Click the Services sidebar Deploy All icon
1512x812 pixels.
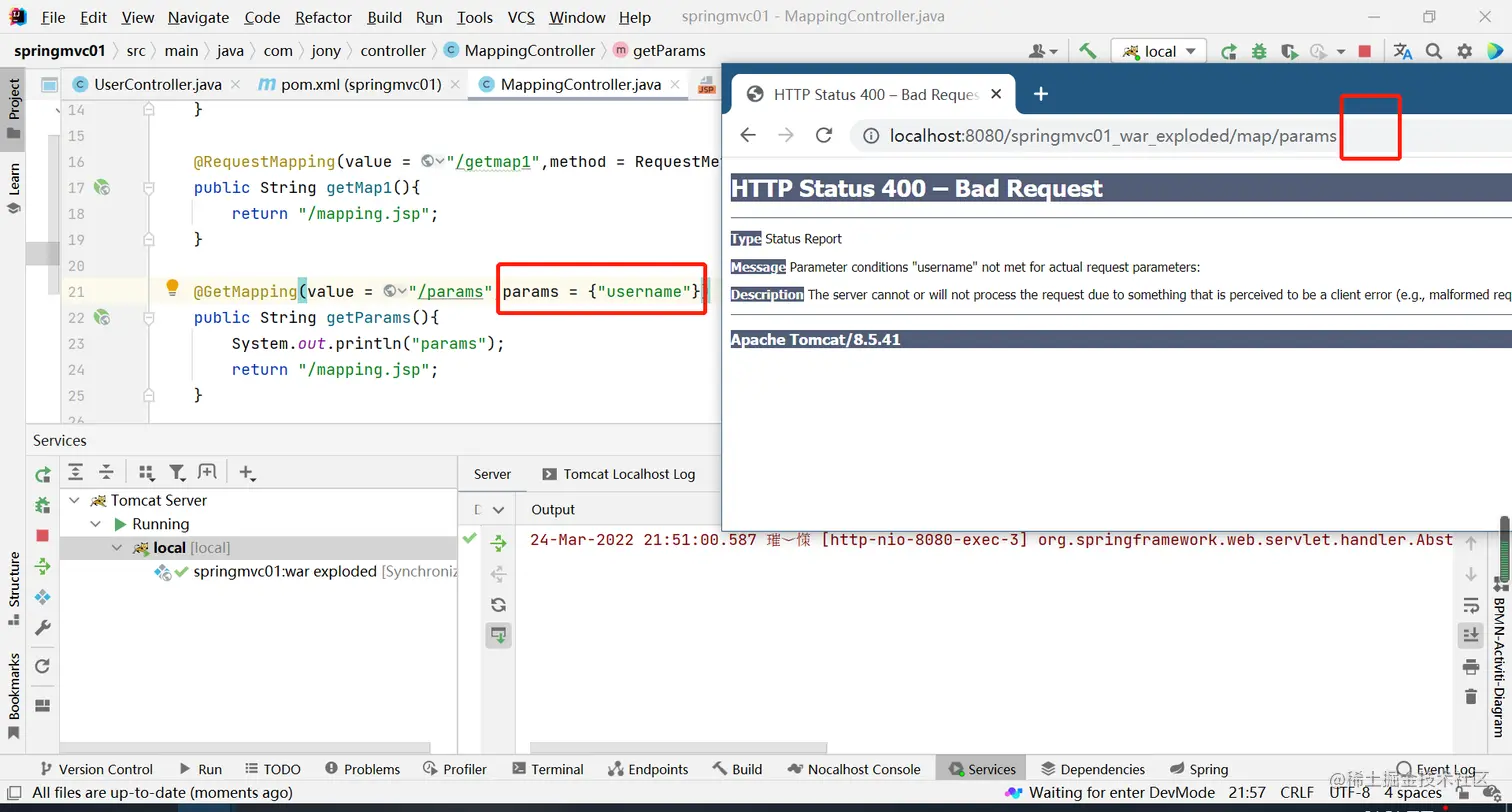(42, 566)
